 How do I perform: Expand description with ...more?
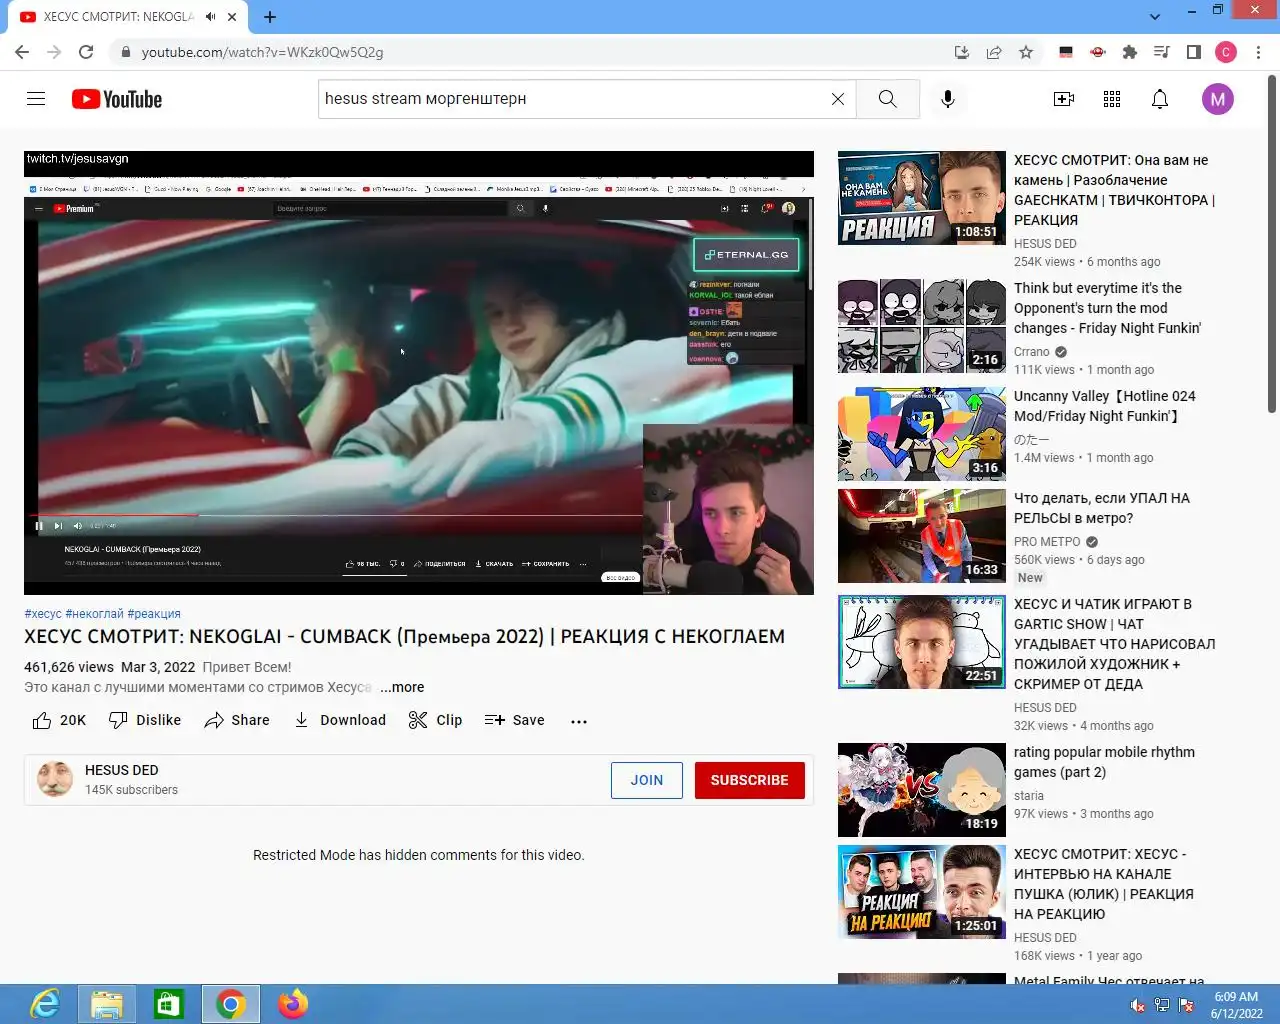point(402,687)
